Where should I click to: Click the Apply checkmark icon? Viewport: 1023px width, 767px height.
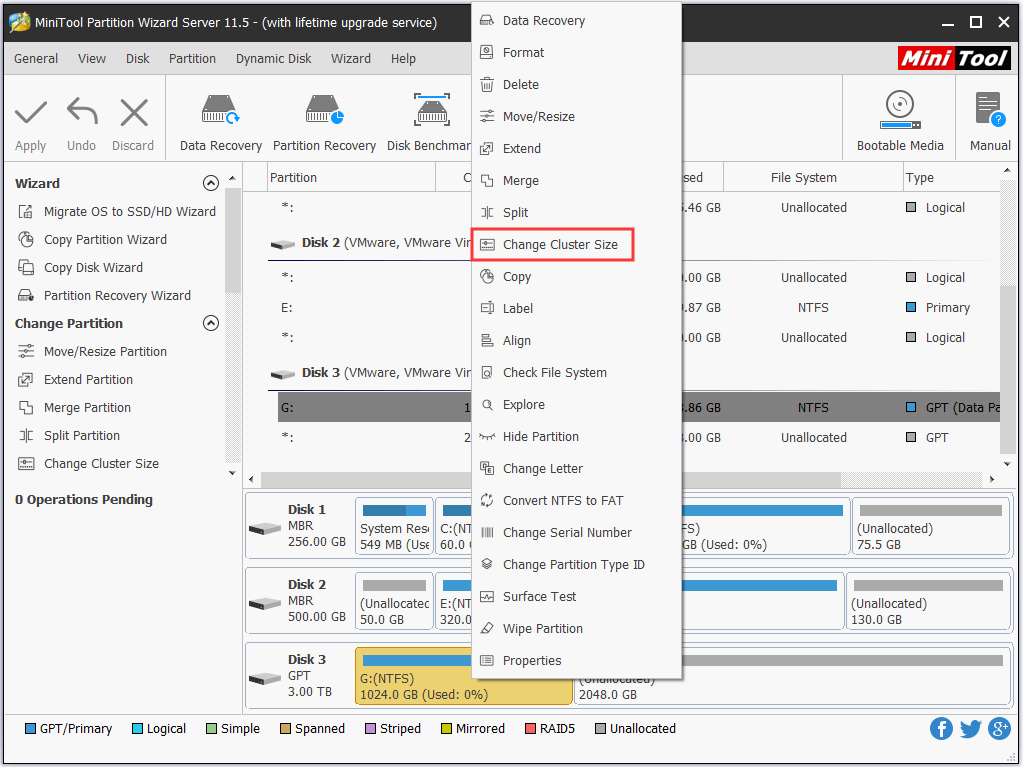31,113
